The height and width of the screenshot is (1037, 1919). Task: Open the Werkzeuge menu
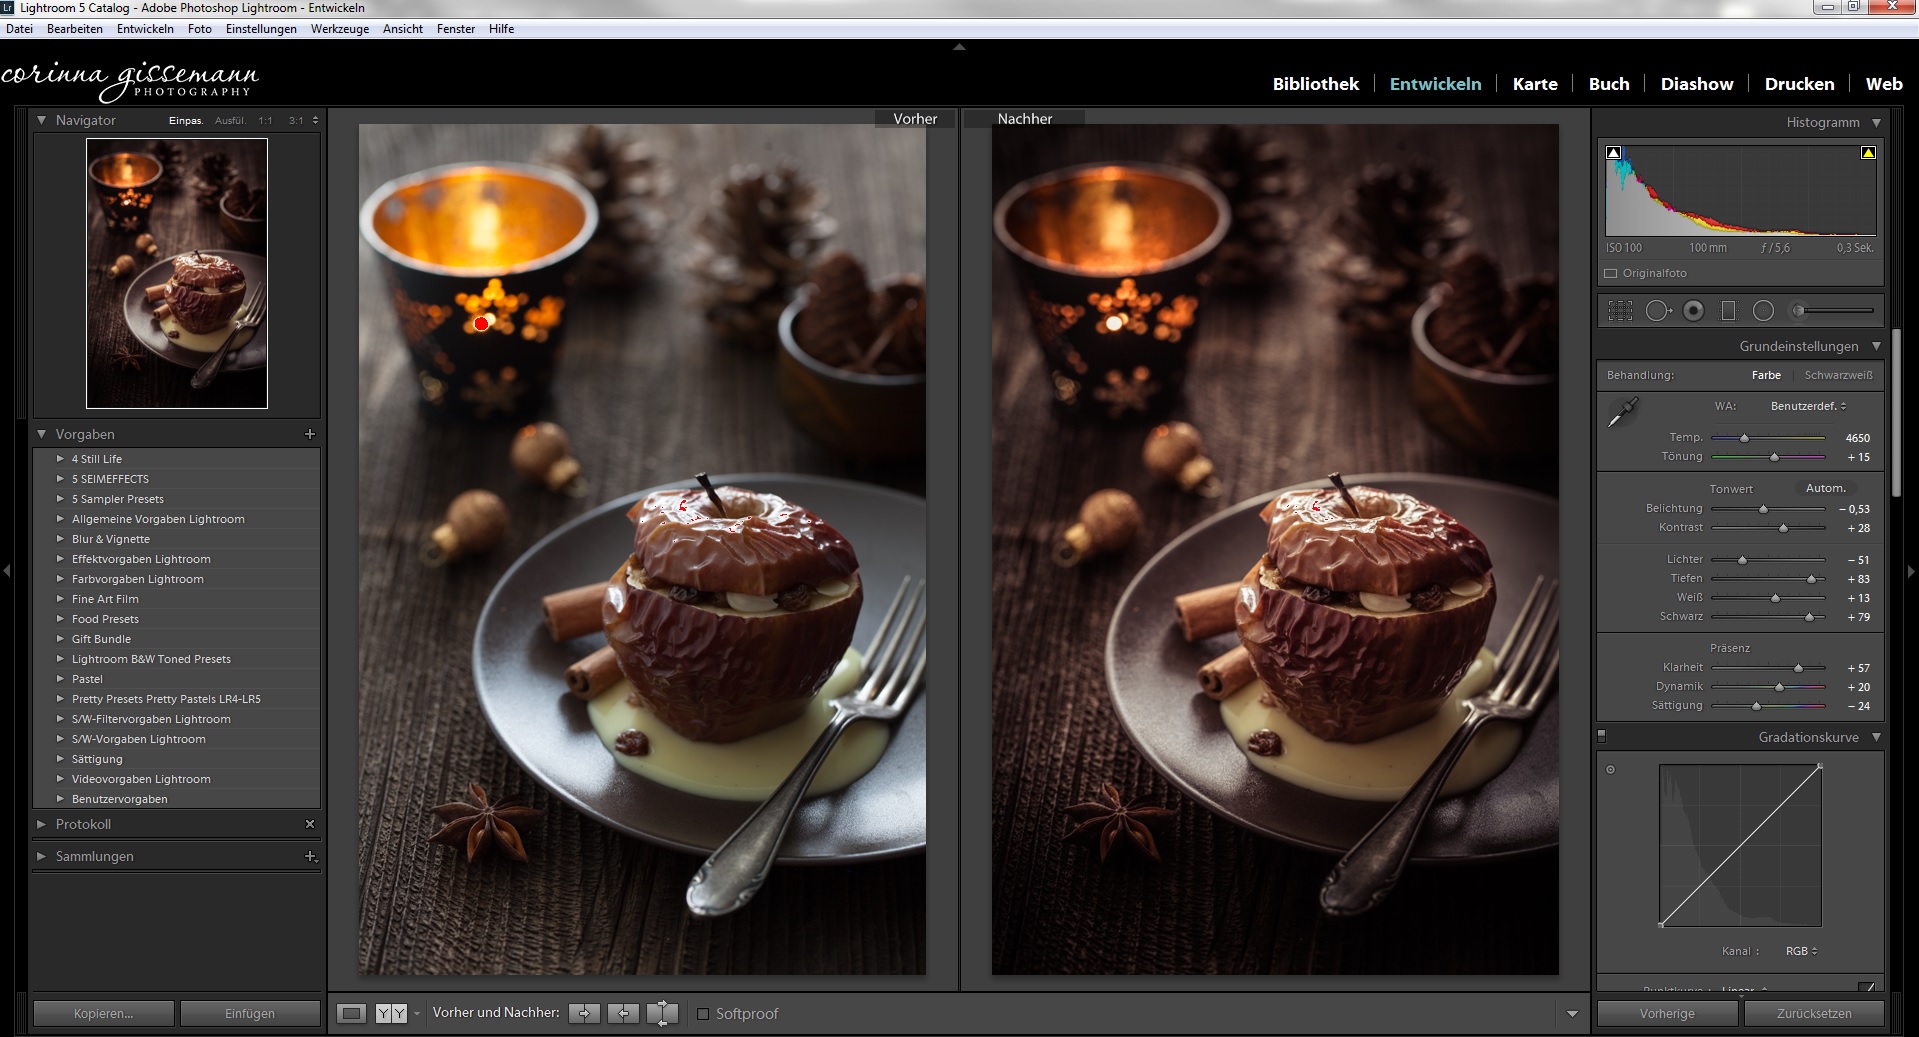coord(340,29)
